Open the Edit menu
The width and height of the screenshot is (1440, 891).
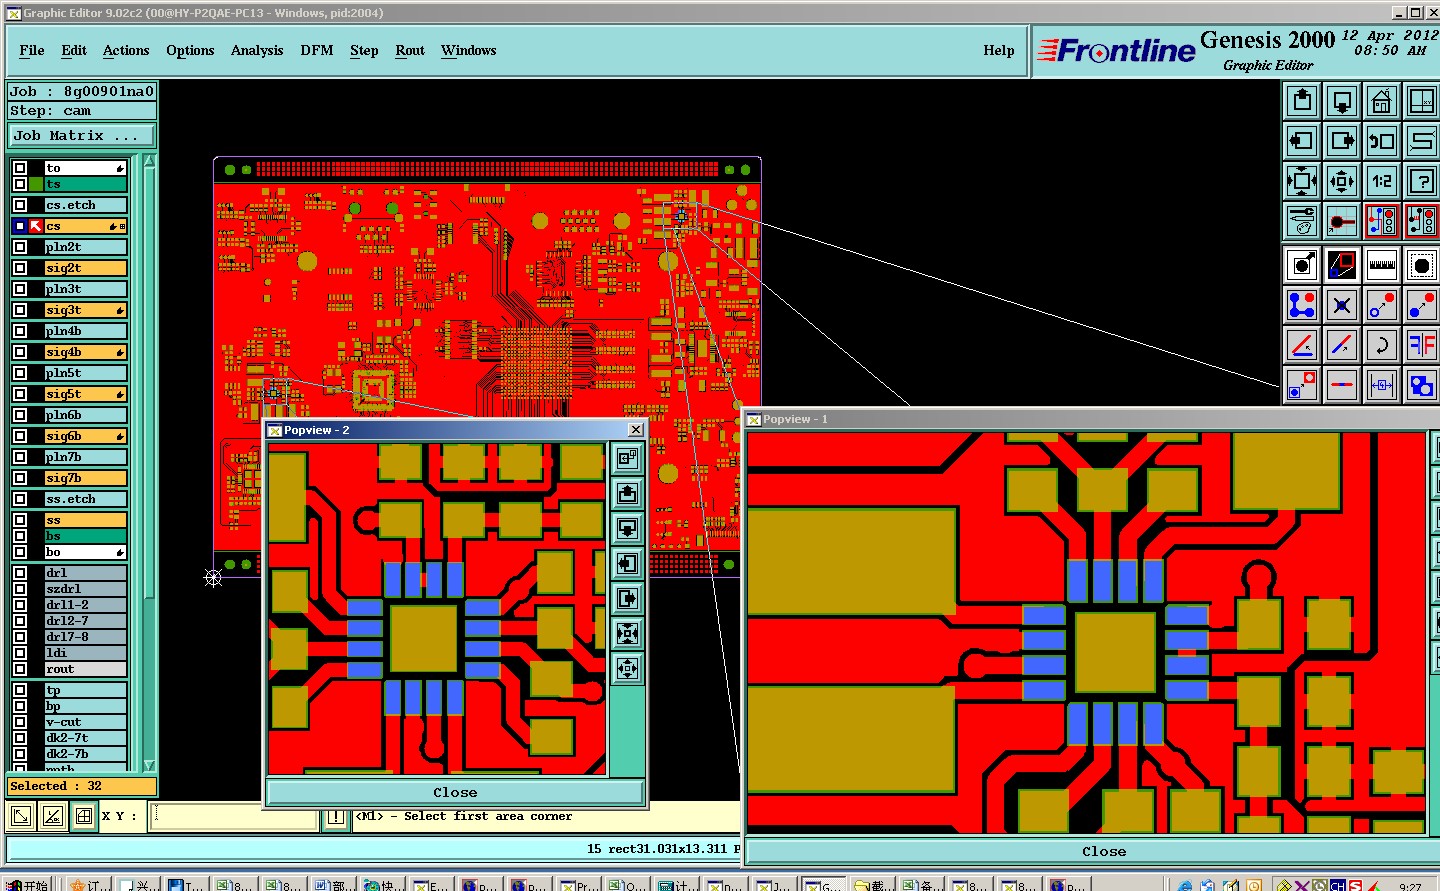[x=74, y=51]
